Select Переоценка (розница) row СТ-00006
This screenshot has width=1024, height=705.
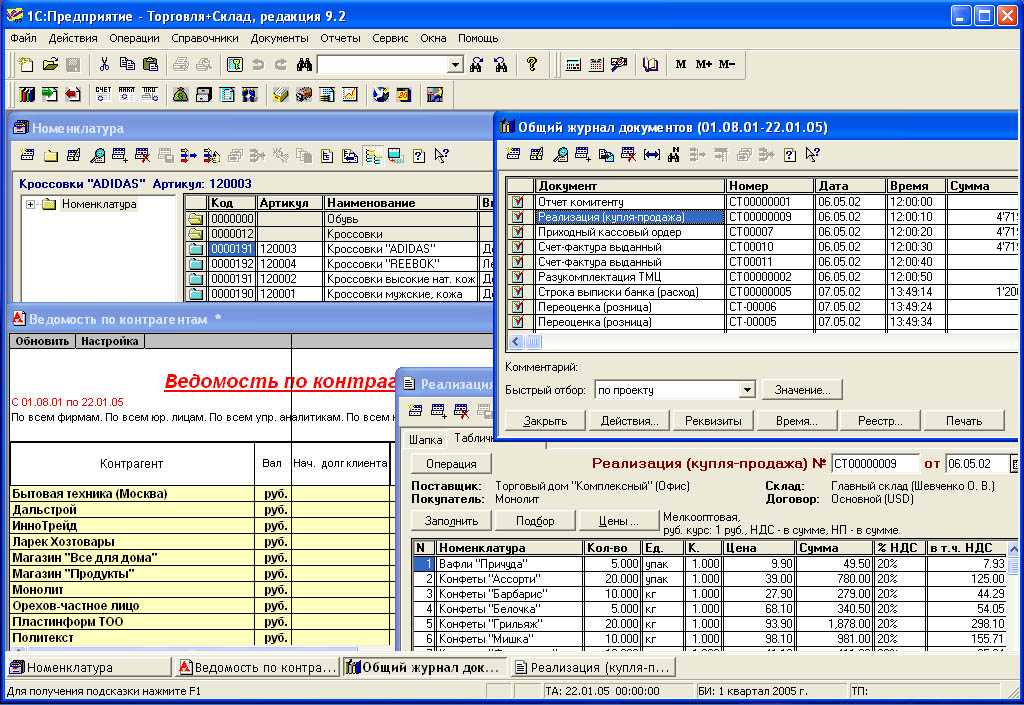point(762,307)
